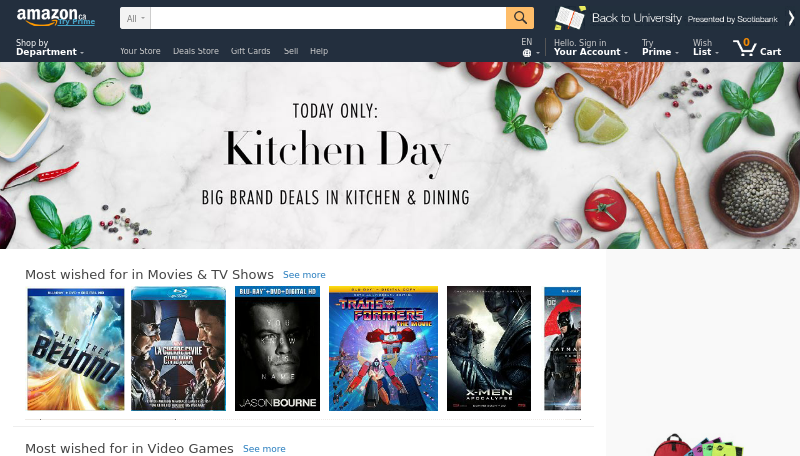This screenshot has height=456, width=800.
Task: Open the Gift Cards menu item
Action: tap(250, 51)
